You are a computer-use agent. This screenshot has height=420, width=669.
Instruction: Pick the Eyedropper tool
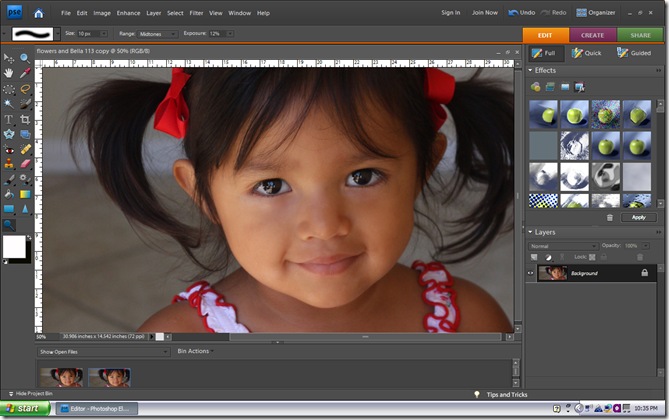(x=26, y=73)
